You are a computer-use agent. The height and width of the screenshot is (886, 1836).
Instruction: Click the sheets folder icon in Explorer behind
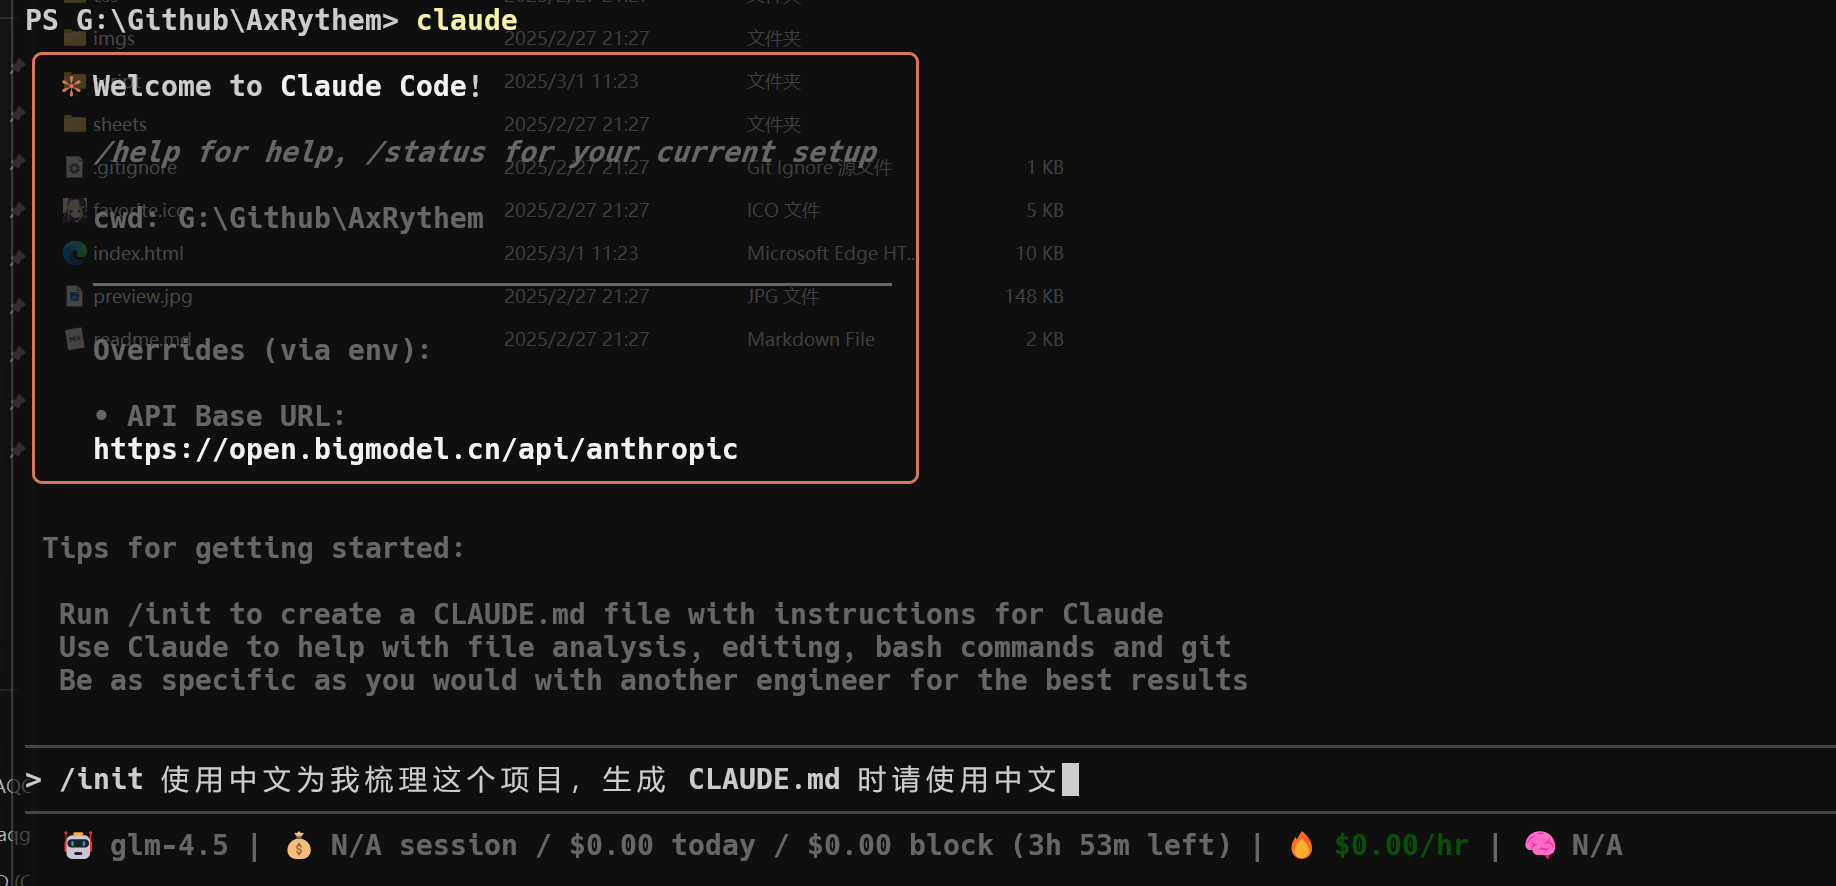point(74,124)
